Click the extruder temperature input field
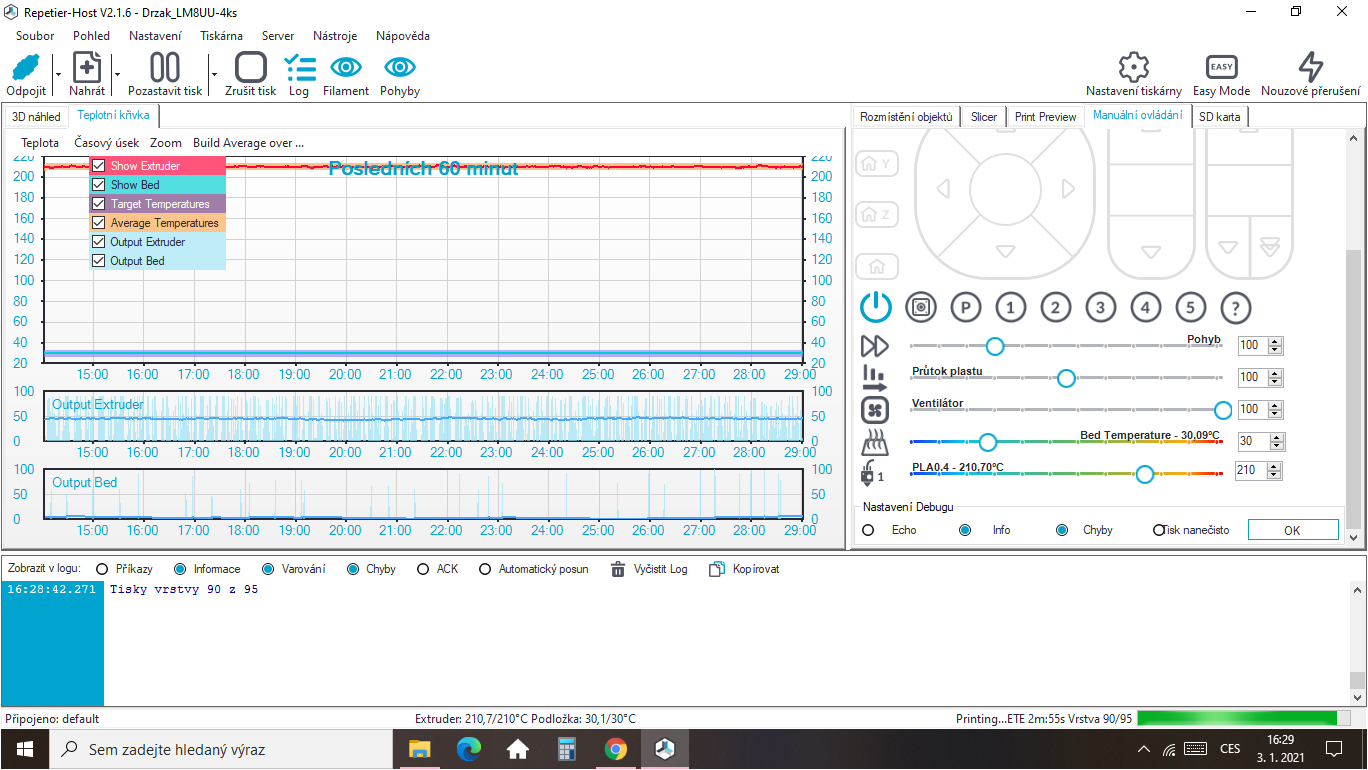The width and height of the screenshot is (1368, 770). (x=1250, y=471)
